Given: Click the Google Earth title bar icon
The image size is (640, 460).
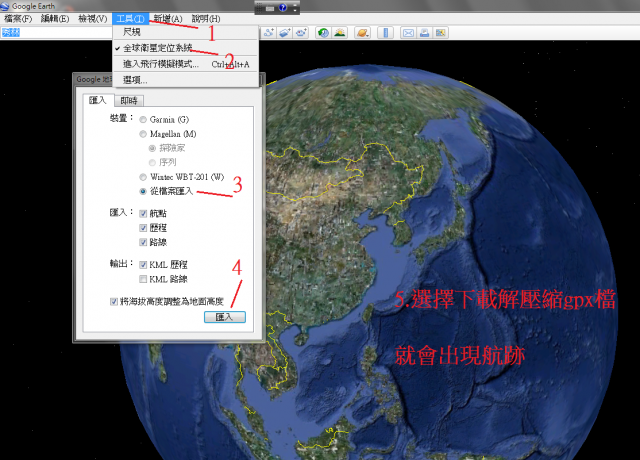Looking at the screenshot, I should (6, 6).
